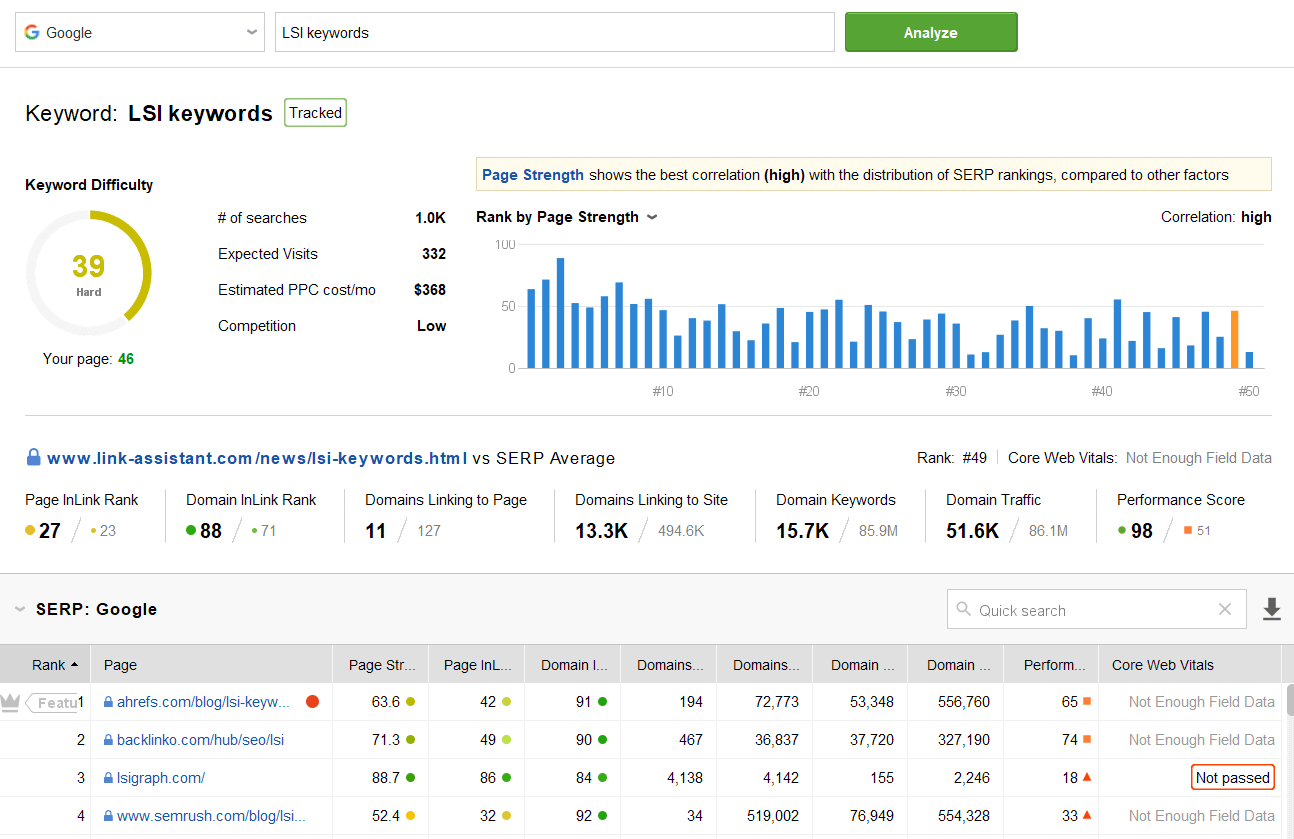
Task: Click the Domain Keywords value 15.7K
Action: pos(803,531)
